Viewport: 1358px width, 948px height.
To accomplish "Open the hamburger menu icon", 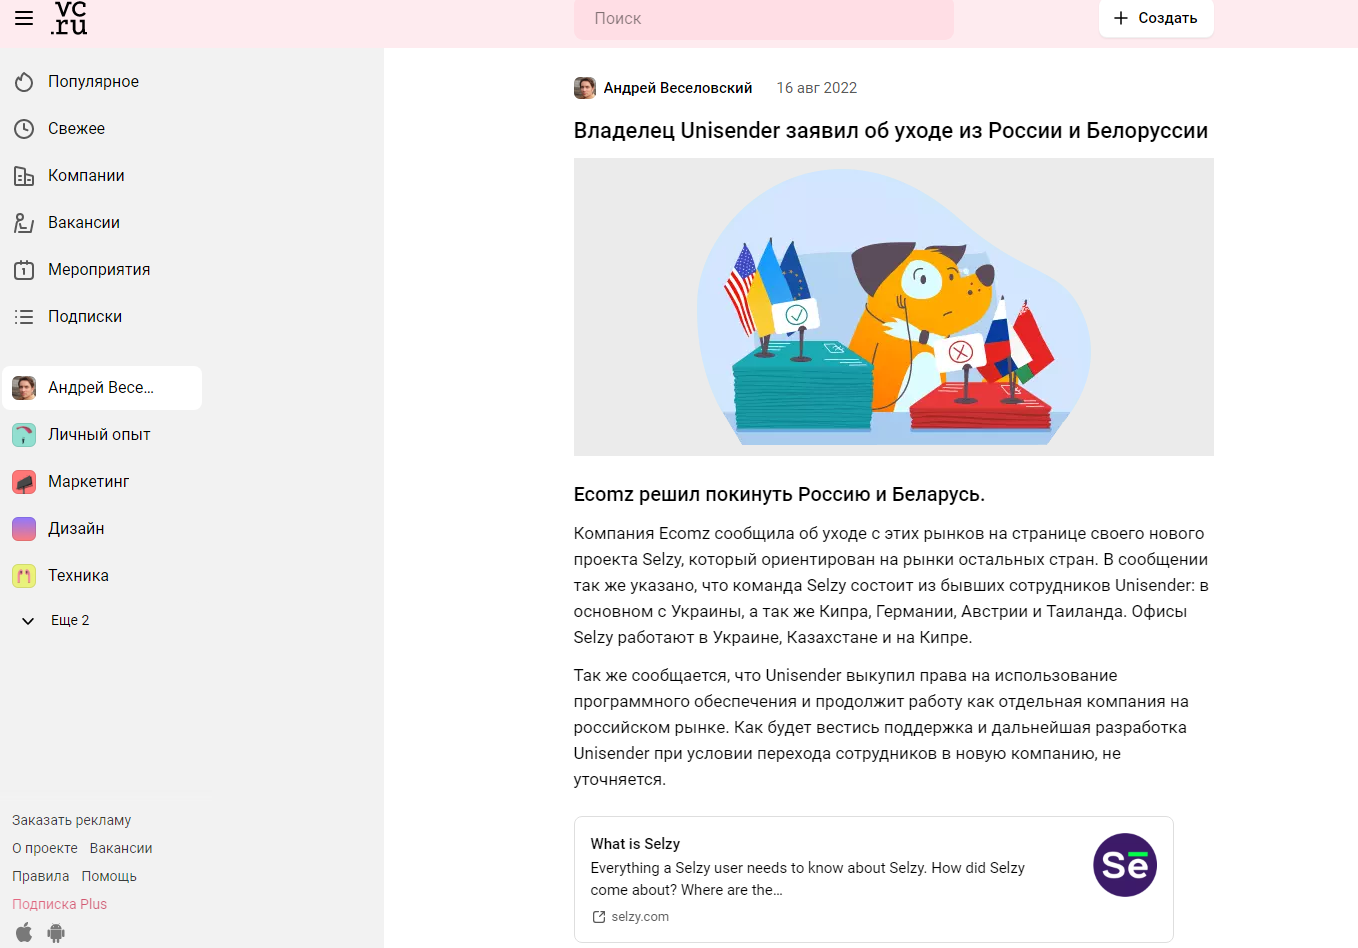I will click(x=24, y=18).
